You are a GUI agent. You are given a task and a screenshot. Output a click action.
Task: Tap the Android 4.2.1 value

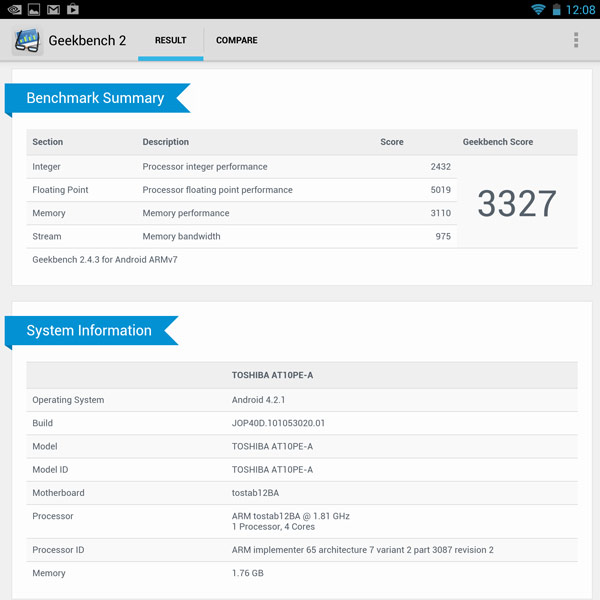[x=258, y=400]
